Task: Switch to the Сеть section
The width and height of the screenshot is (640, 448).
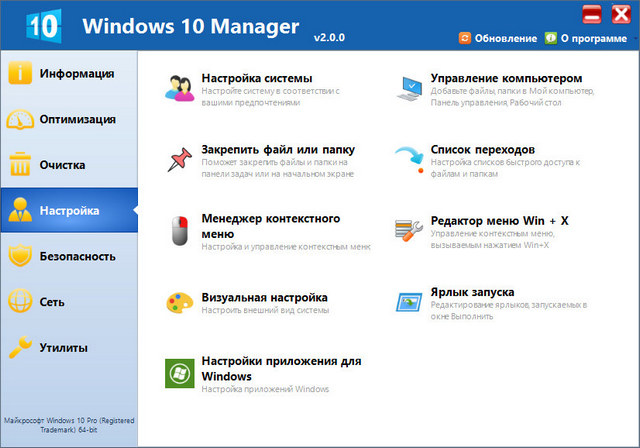Action: coord(69,302)
